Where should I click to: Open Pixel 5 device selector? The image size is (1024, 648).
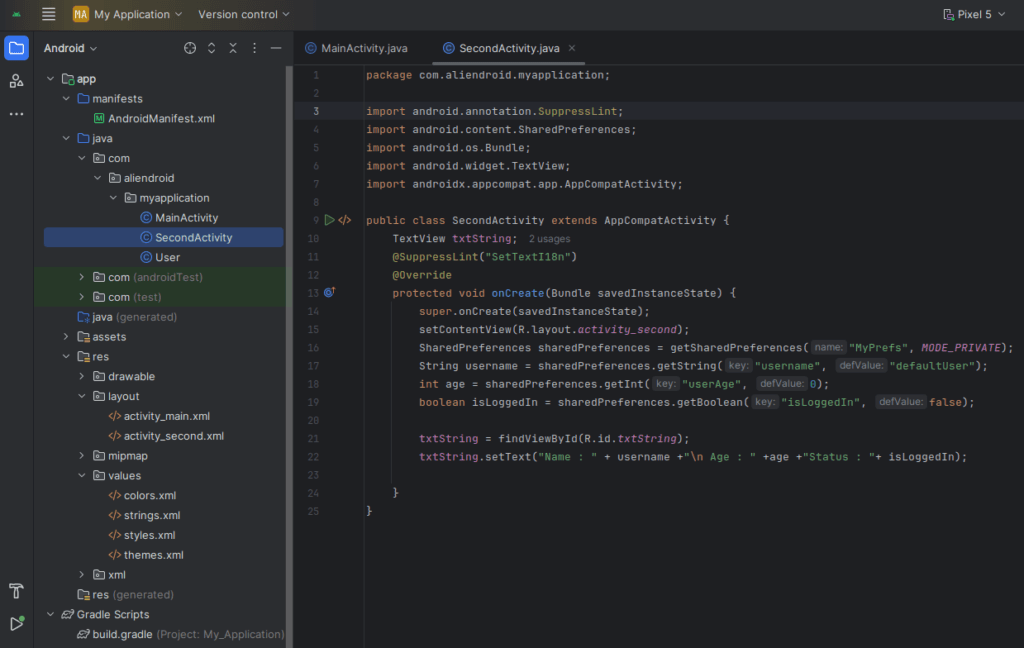pos(974,14)
